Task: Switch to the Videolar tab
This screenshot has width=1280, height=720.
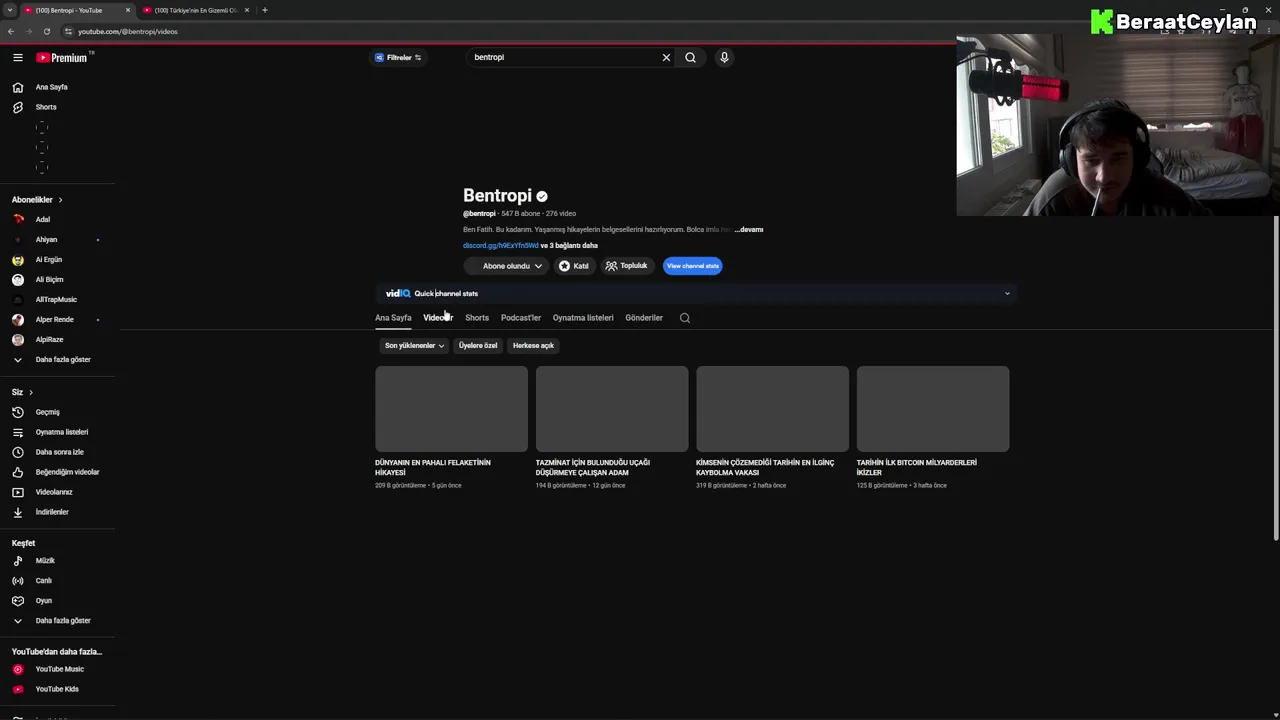Action: (438, 318)
